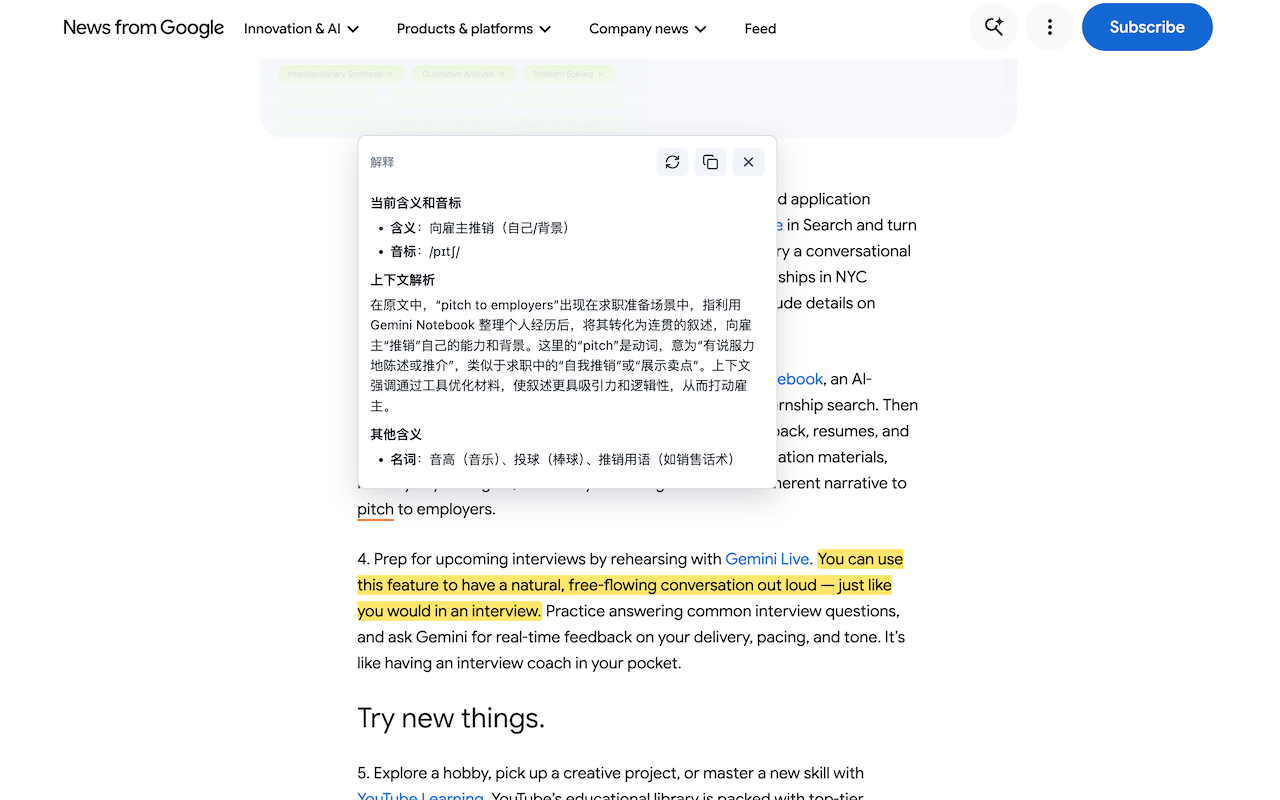The height and width of the screenshot is (800, 1280).
Task: Click the heading "上下文解析"
Action: pyautogui.click(x=403, y=280)
